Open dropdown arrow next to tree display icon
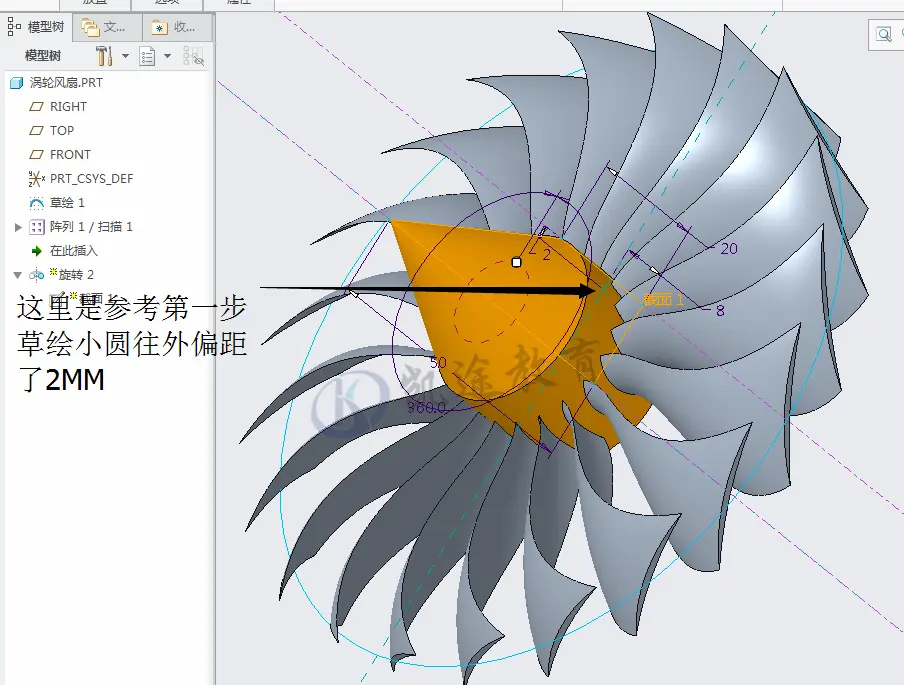The image size is (904, 685). (x=168, y=56)
